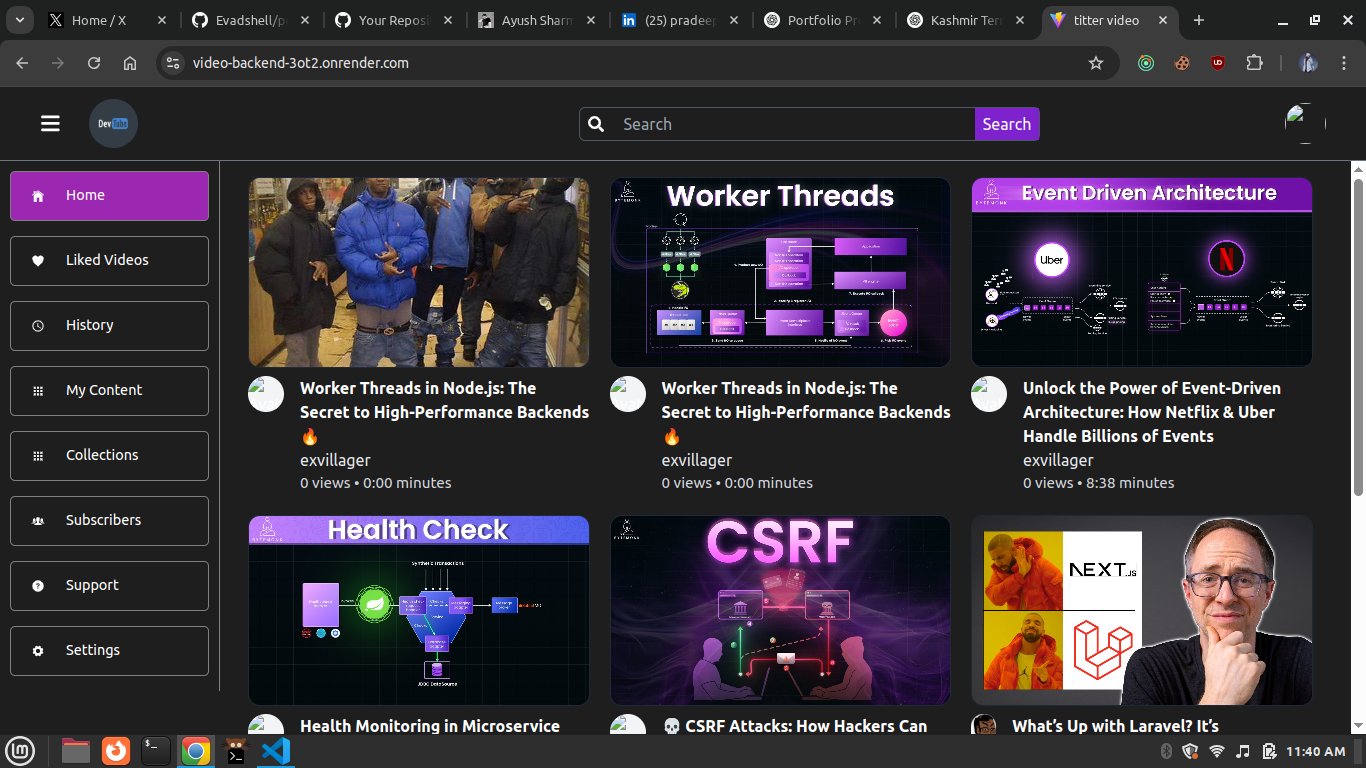
Task: Bookmark this page with star icon
Action: [x=1095, y=63]
